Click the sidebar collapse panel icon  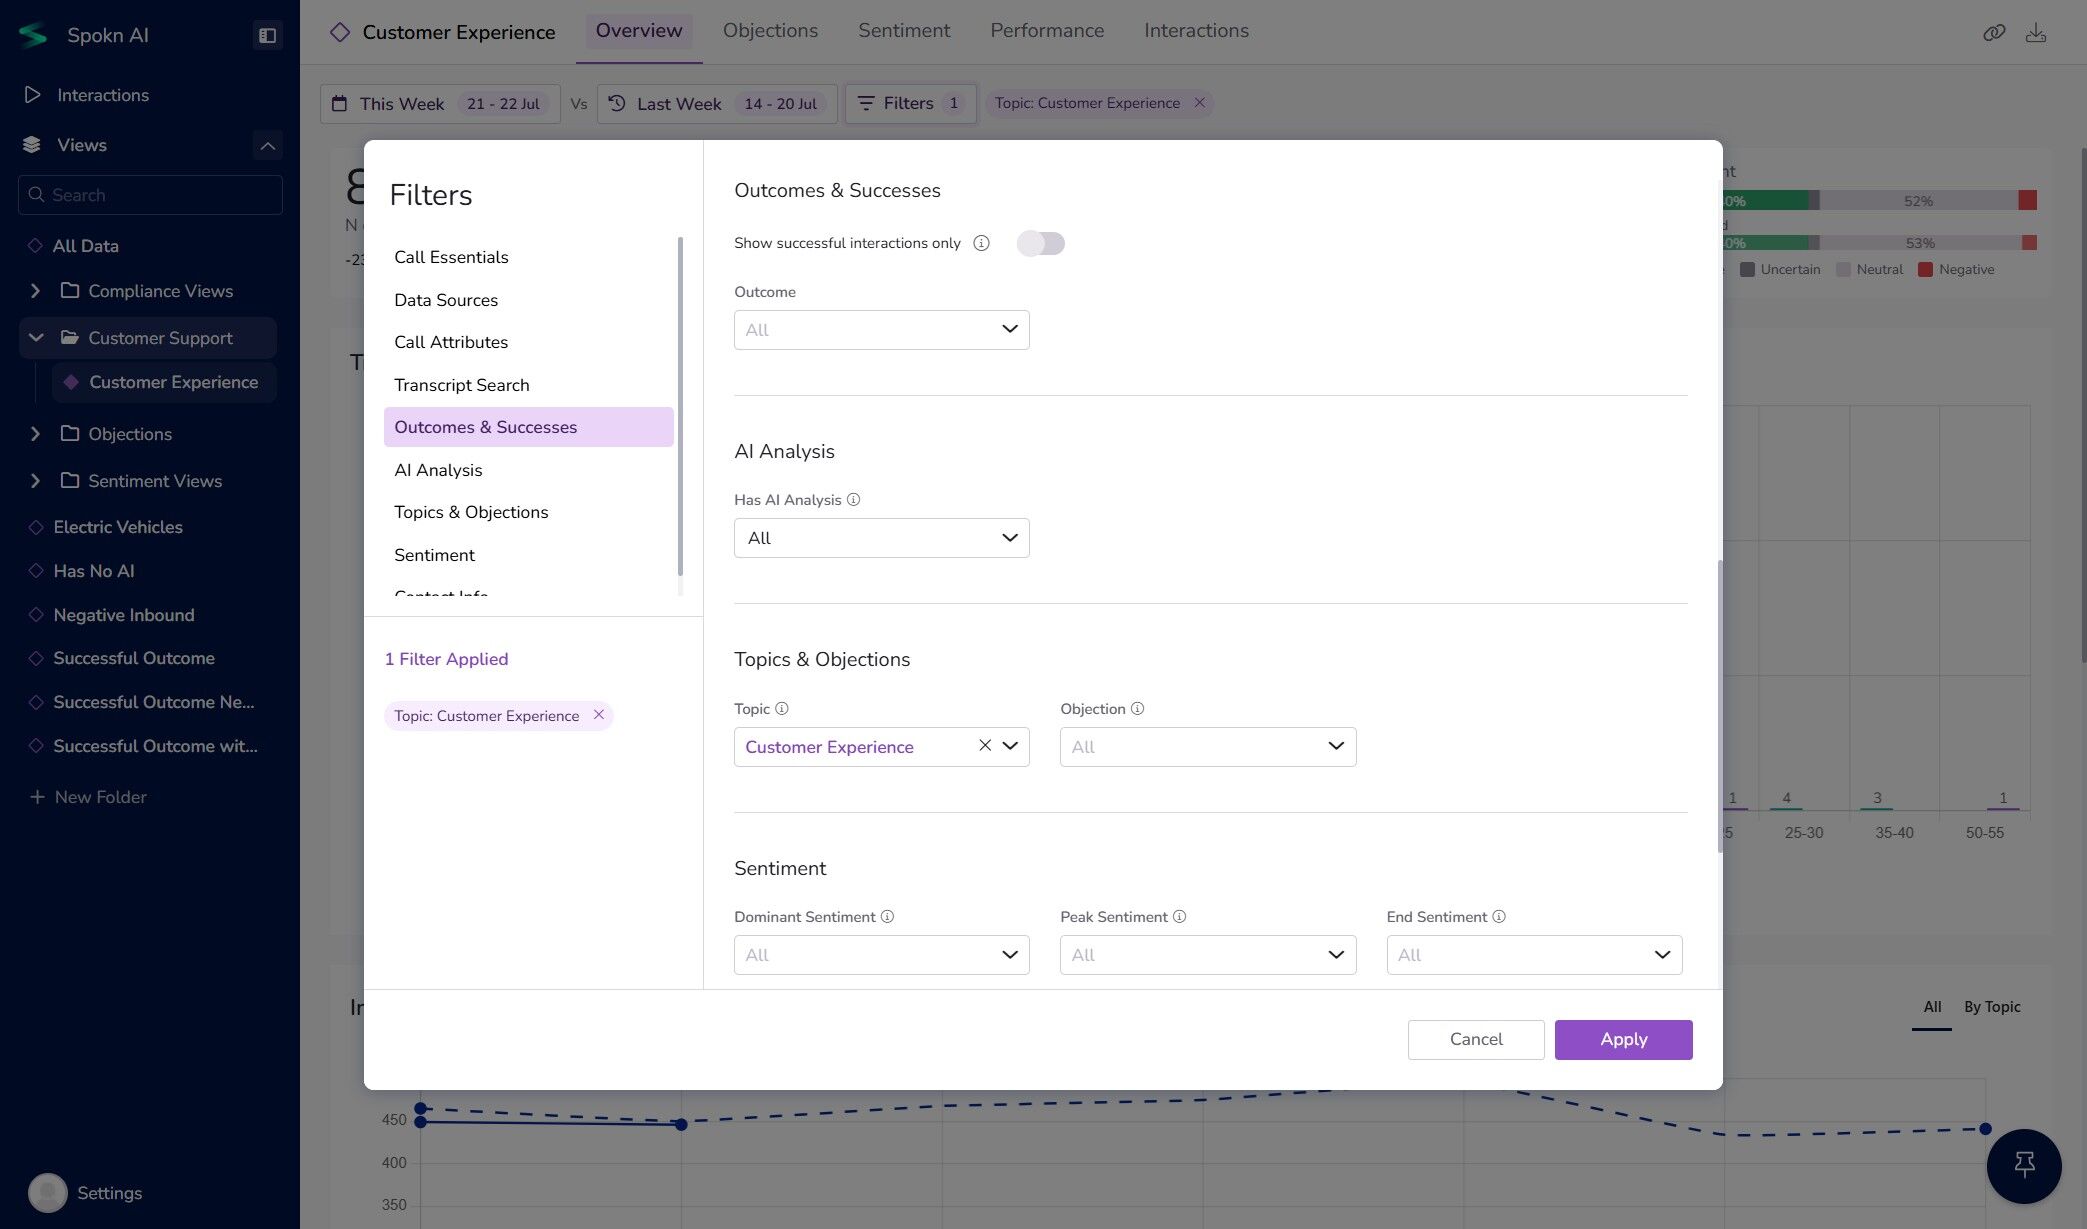[267, 35]
